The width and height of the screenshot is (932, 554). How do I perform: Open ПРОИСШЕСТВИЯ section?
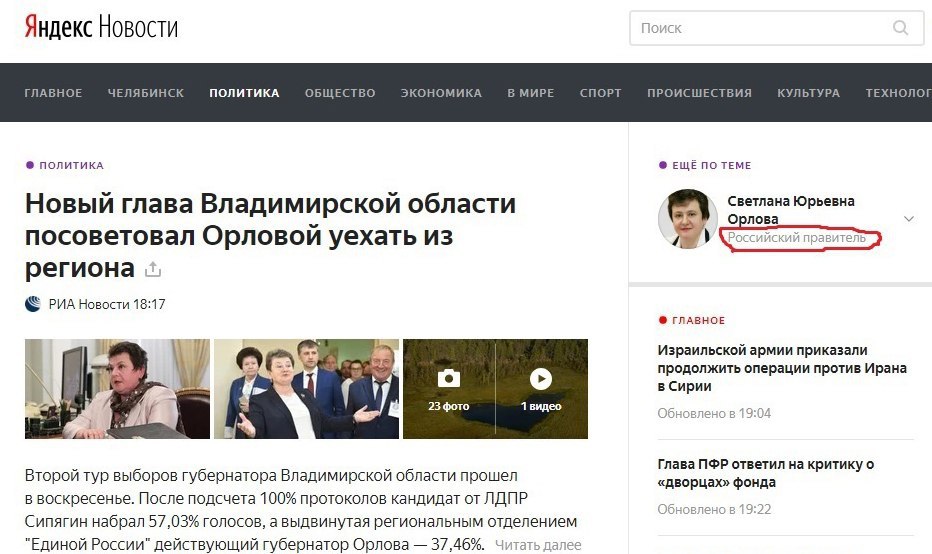(699, 93)
